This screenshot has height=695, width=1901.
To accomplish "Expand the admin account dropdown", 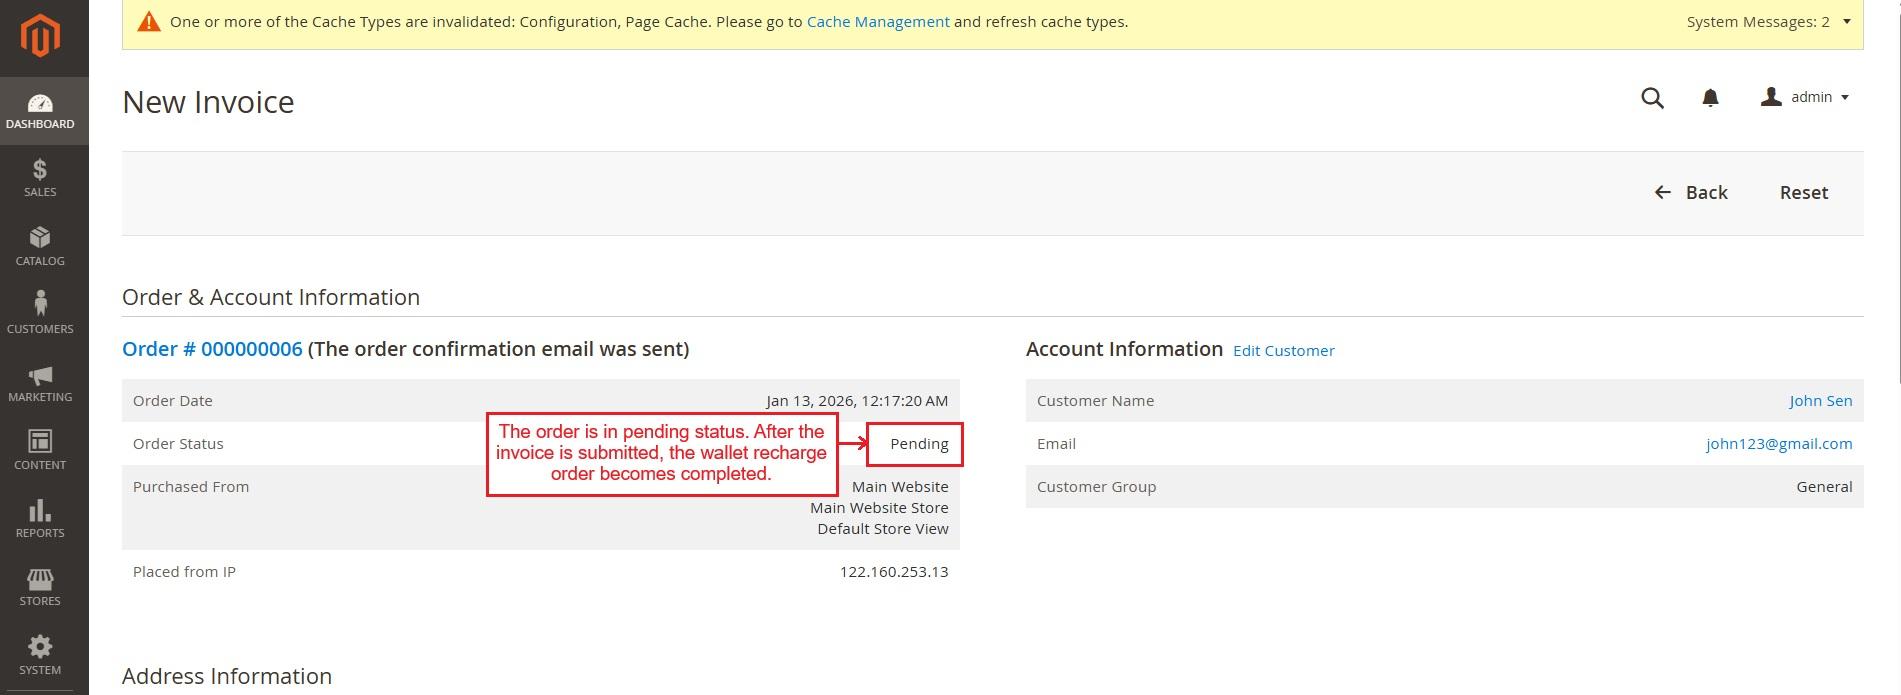I will tap(1805, 97).
